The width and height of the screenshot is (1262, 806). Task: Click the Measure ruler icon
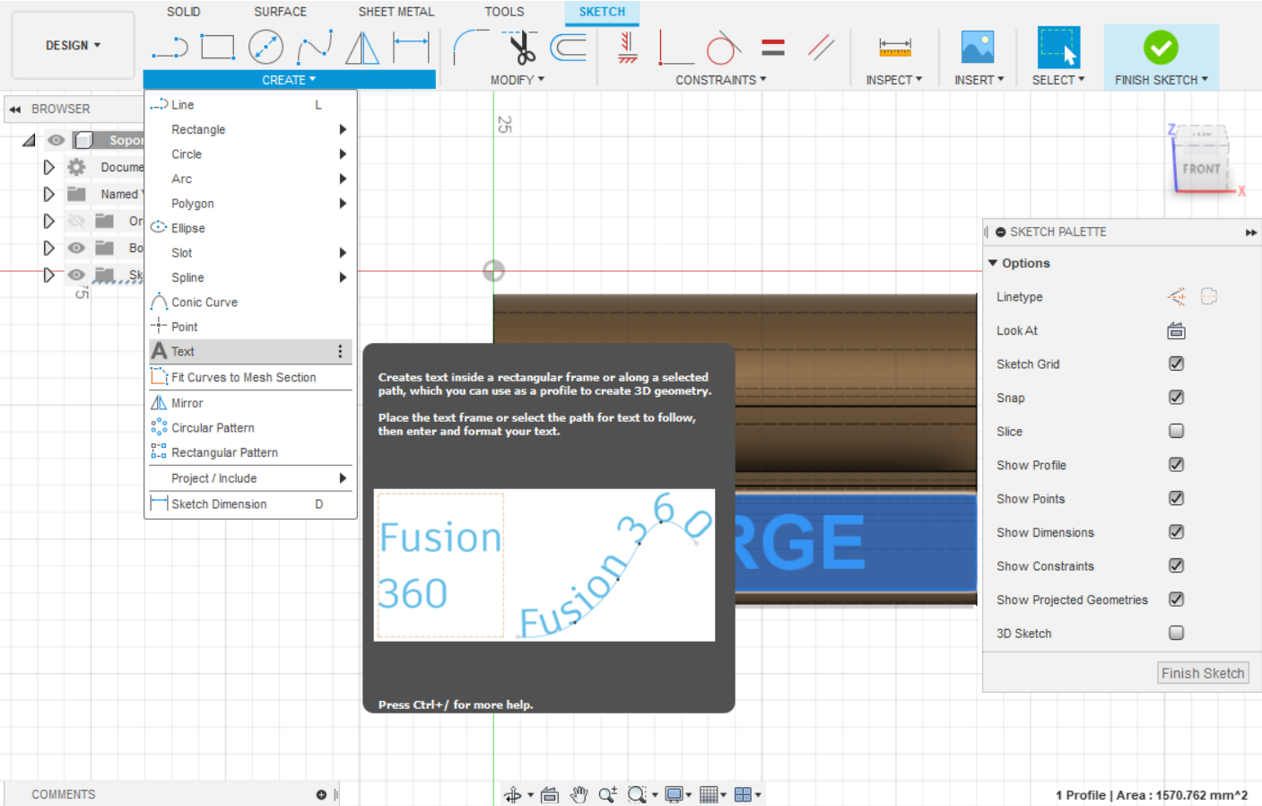coord(895,46)
